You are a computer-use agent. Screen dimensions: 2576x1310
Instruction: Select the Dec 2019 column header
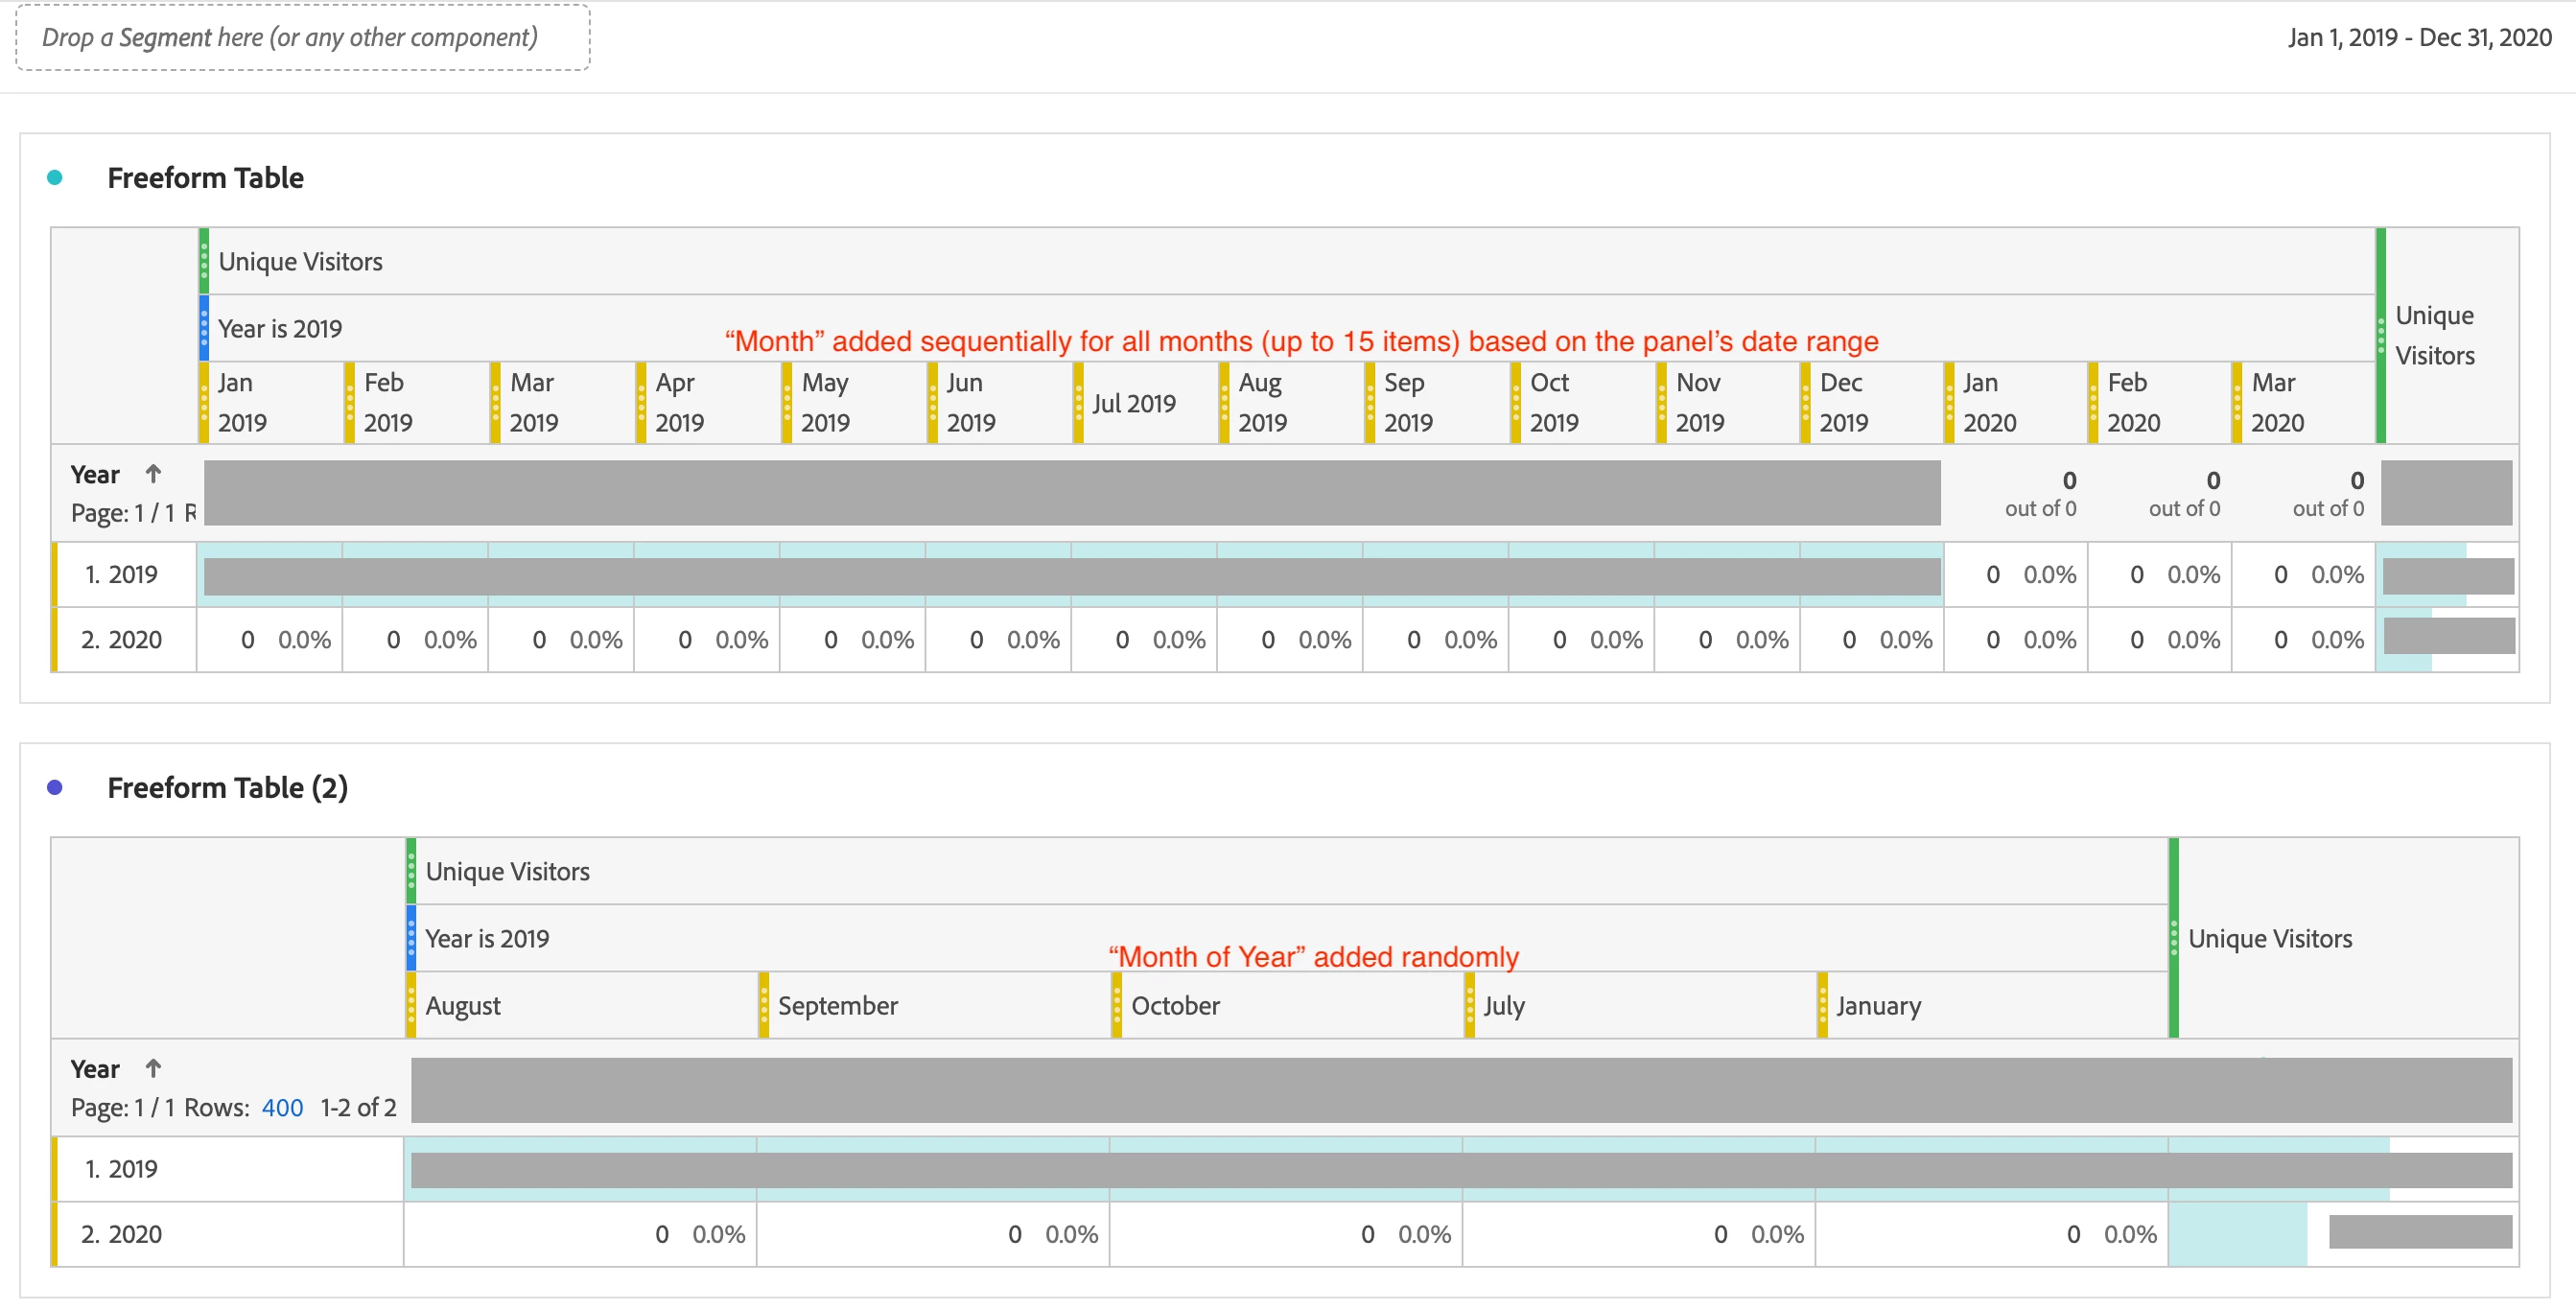pos(1842,403)
